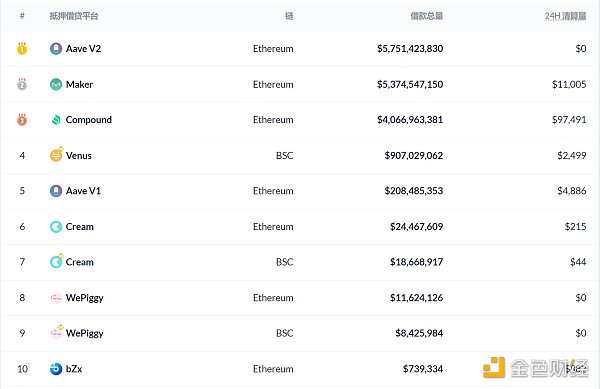Select Maker's $5,374,547,150 borrow amount
The height and width of the screenshot is (389, 600).
click(x=410, y=85)
